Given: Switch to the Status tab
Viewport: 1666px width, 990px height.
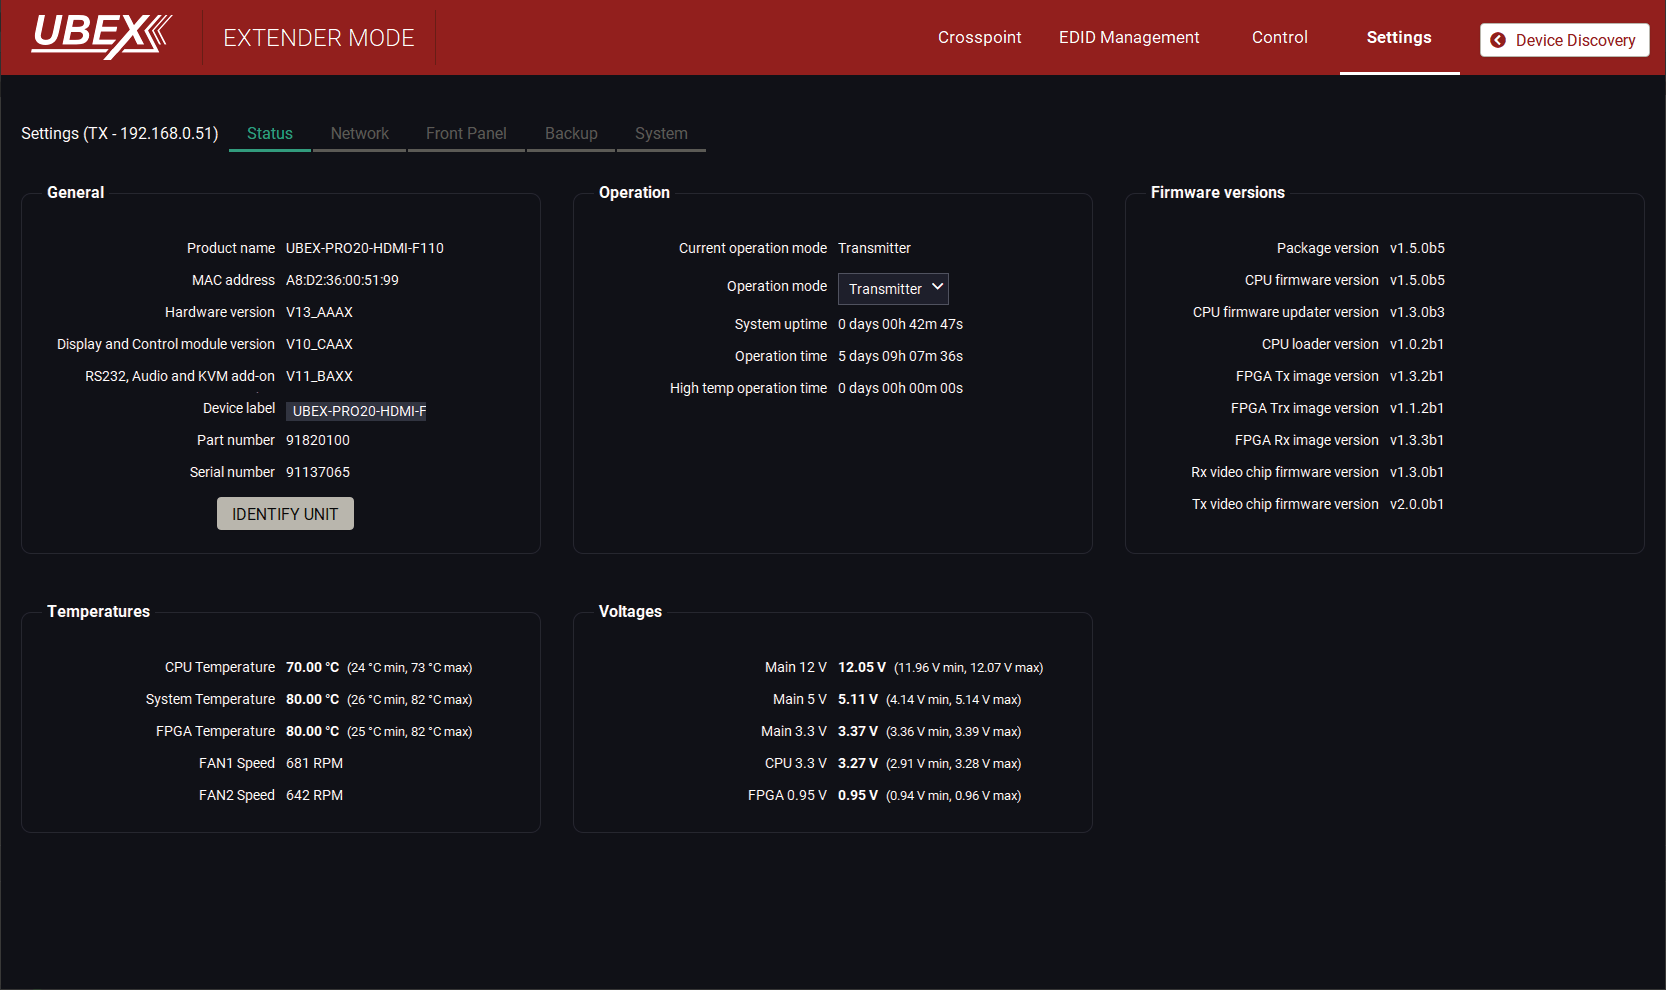Looking at the screenshot, I should (270, 133).
